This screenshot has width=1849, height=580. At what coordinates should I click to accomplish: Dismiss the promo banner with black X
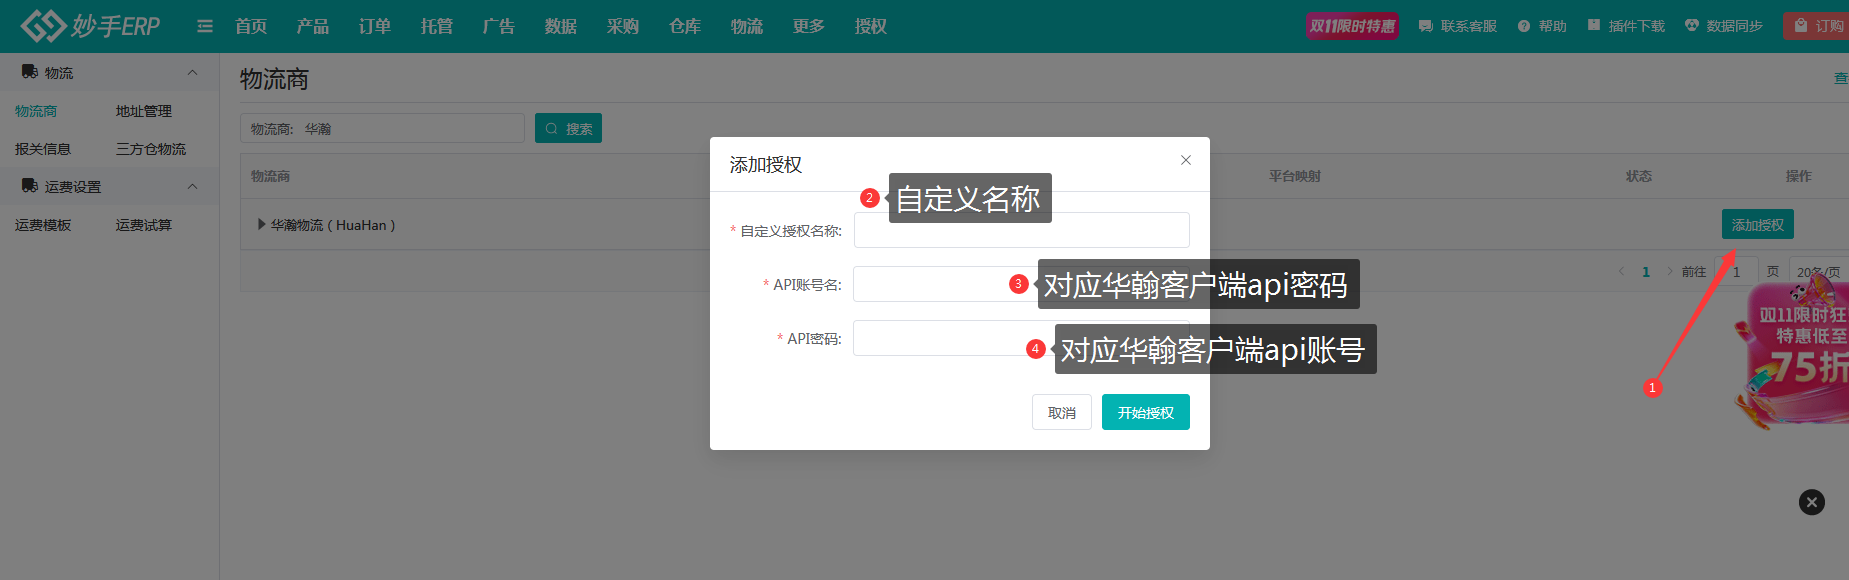click(1811, 502)
